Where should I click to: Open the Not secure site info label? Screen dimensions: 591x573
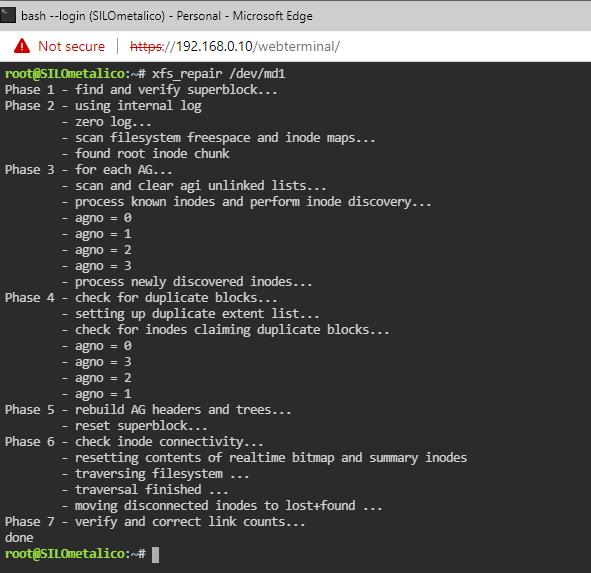(x=72, y=46)
